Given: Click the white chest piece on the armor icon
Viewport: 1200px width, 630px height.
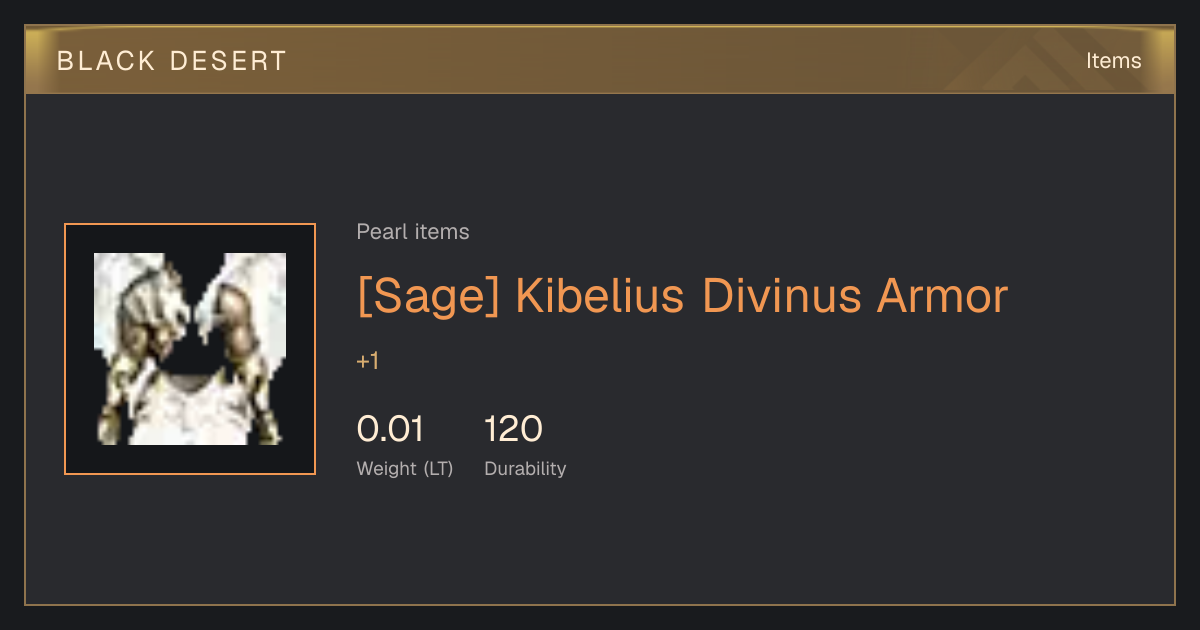Looking at the screenshot, I should [190, 408].
